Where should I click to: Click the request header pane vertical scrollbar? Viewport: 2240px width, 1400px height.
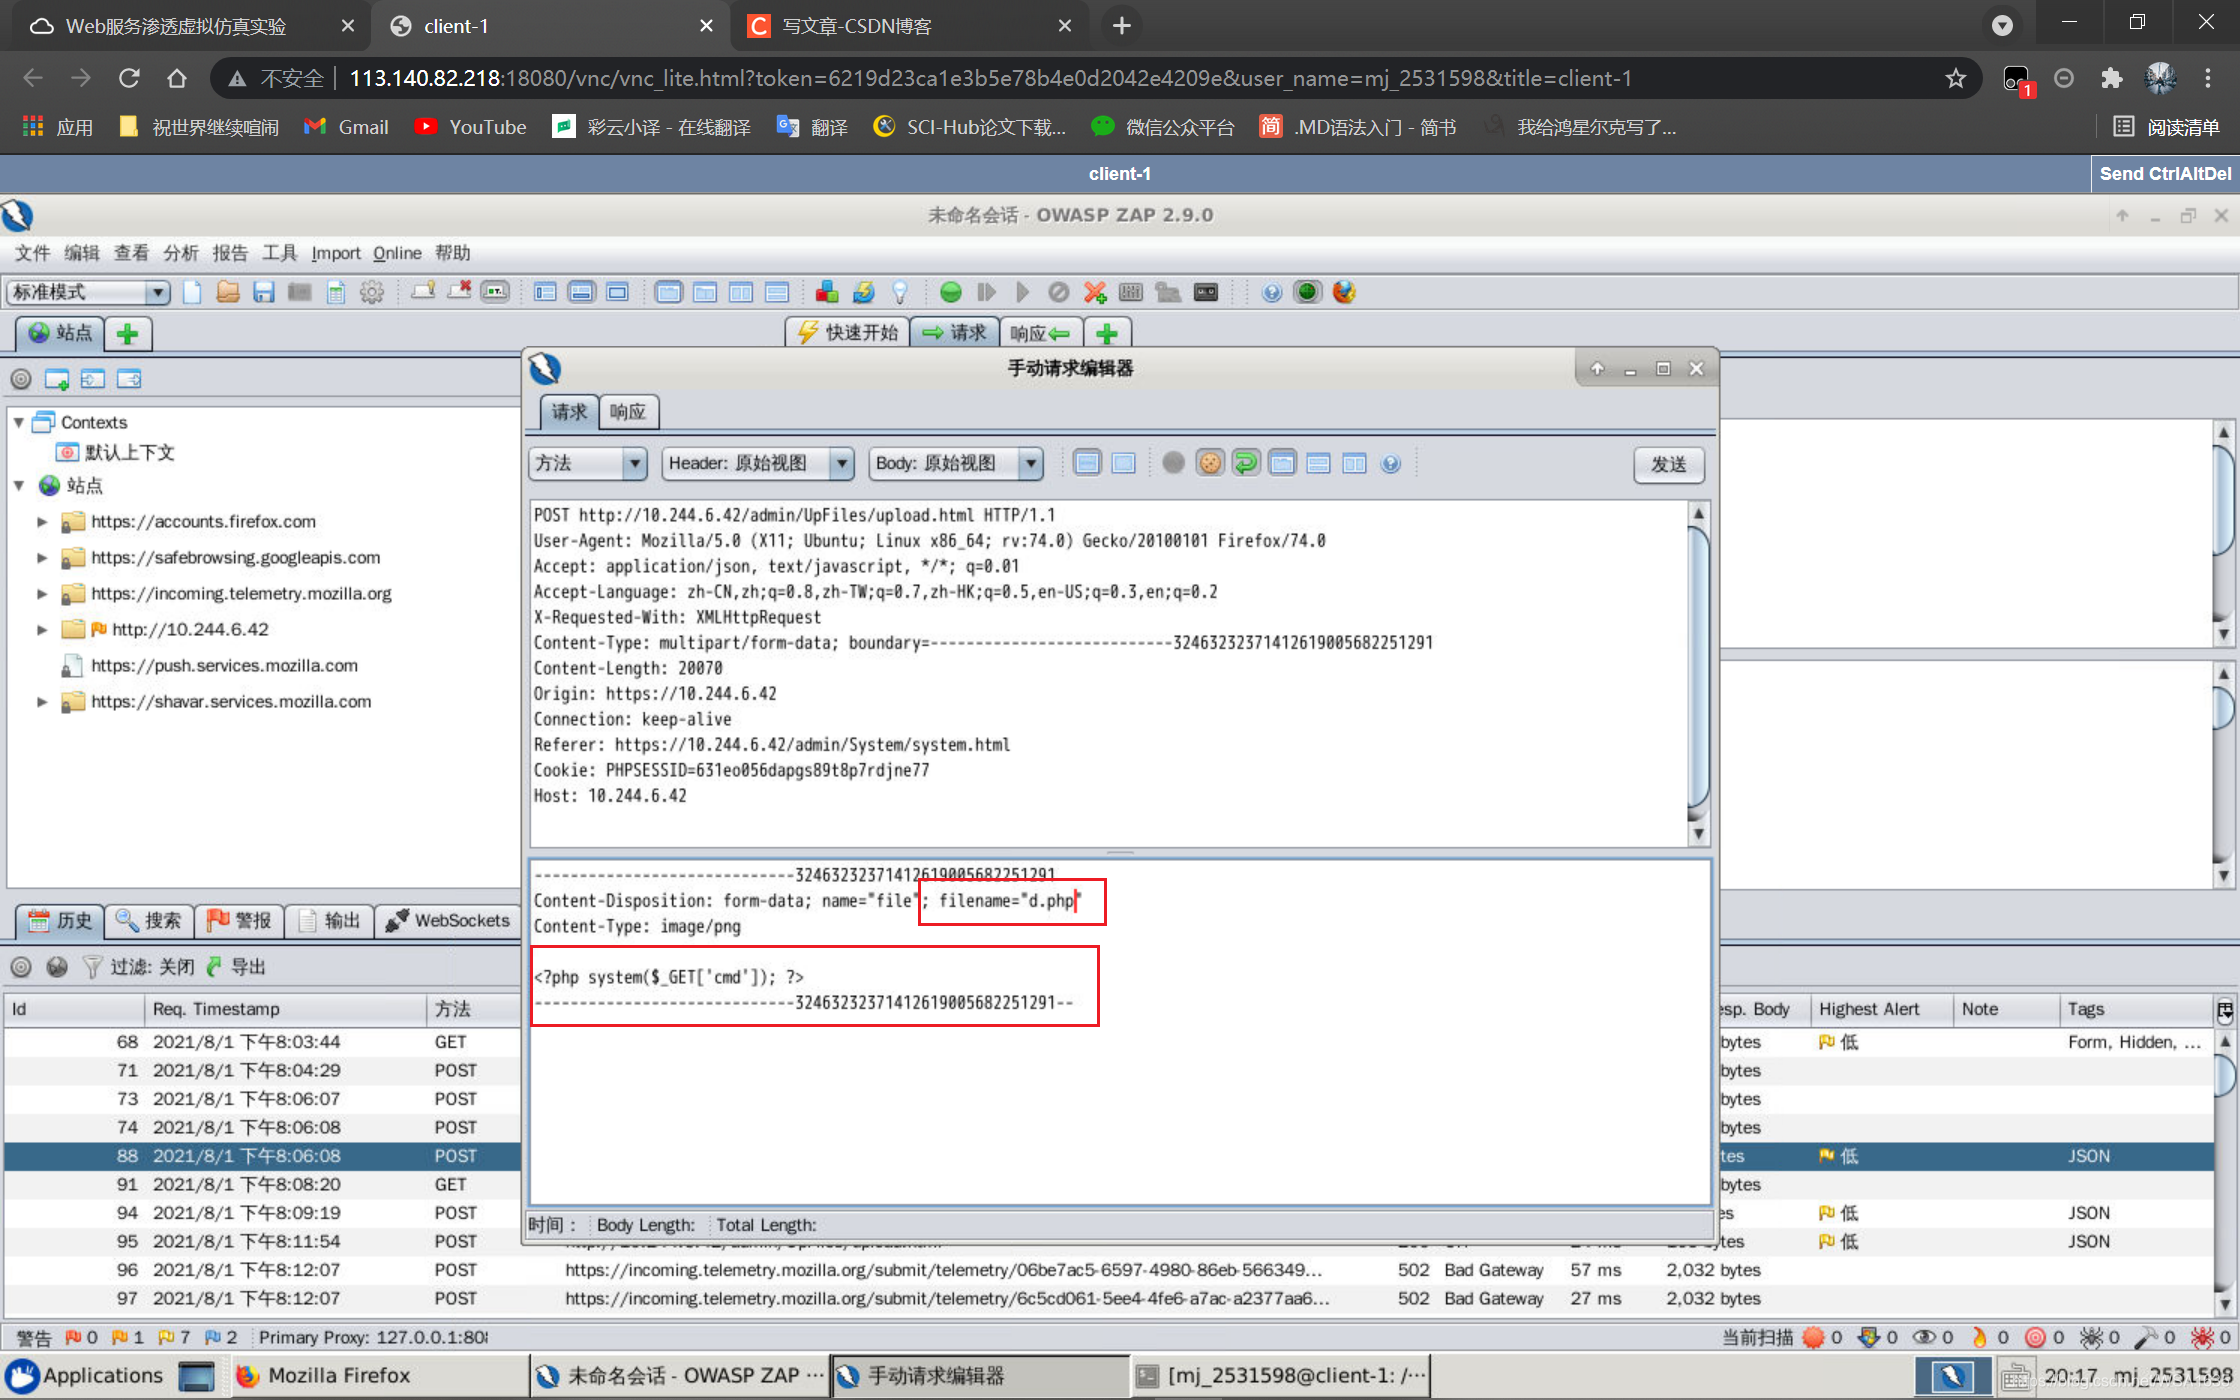1698,673
